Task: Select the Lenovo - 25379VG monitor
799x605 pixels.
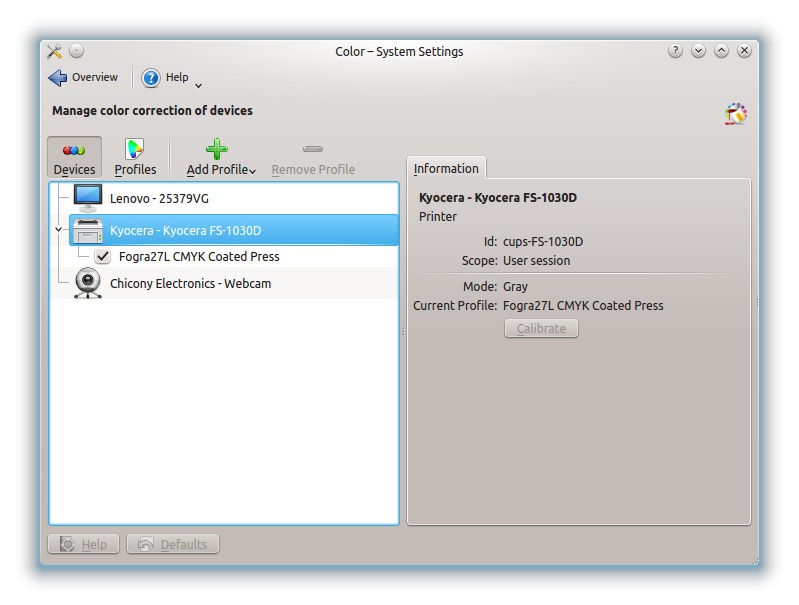Action: [x=224, y=198]
